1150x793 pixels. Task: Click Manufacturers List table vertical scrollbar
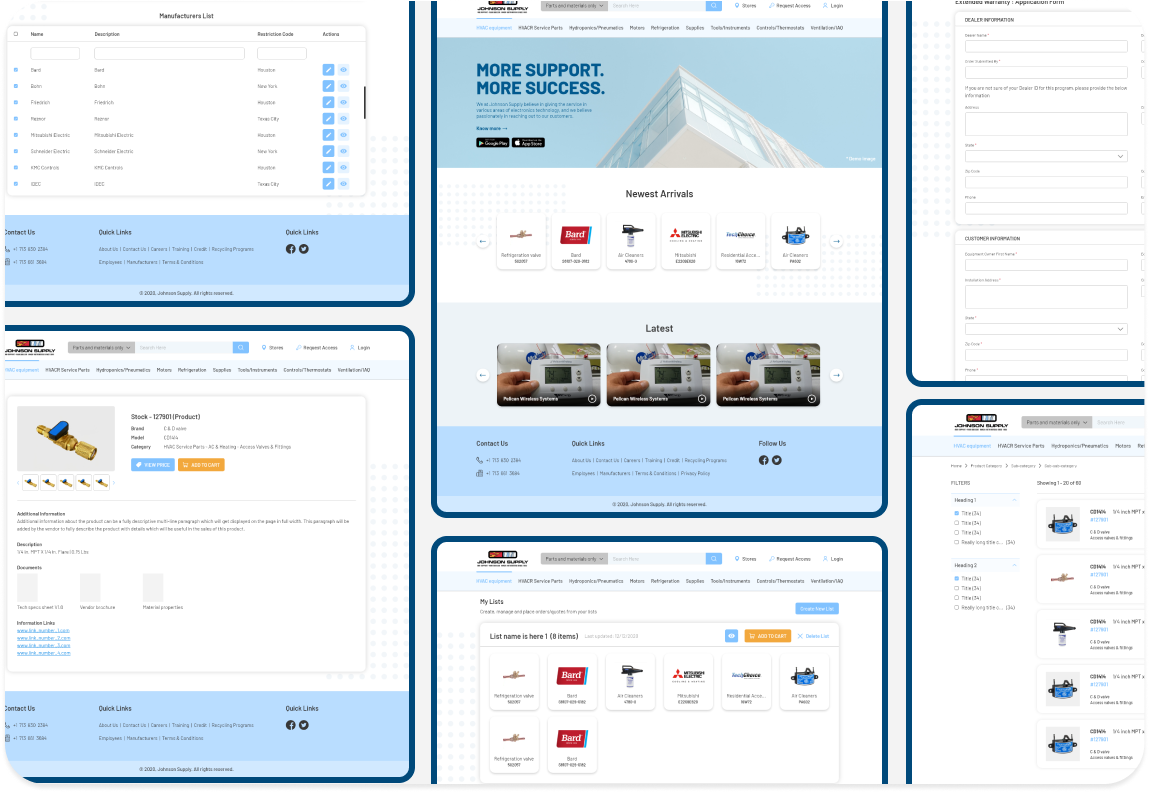click(x=365, y=102)
